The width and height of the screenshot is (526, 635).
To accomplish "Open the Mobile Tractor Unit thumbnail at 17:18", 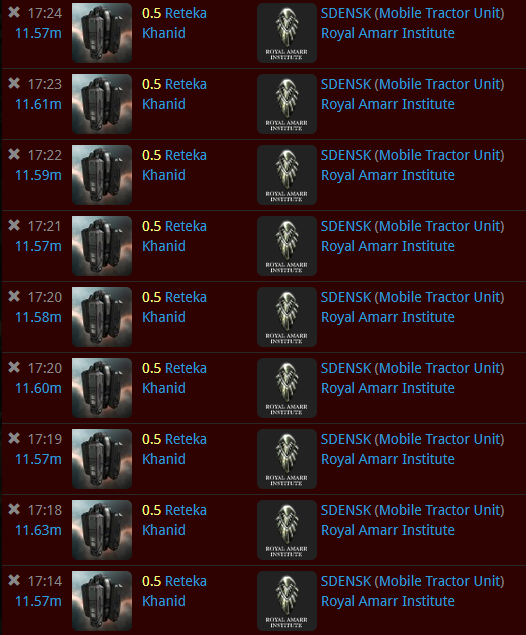I will coord(102,530).
